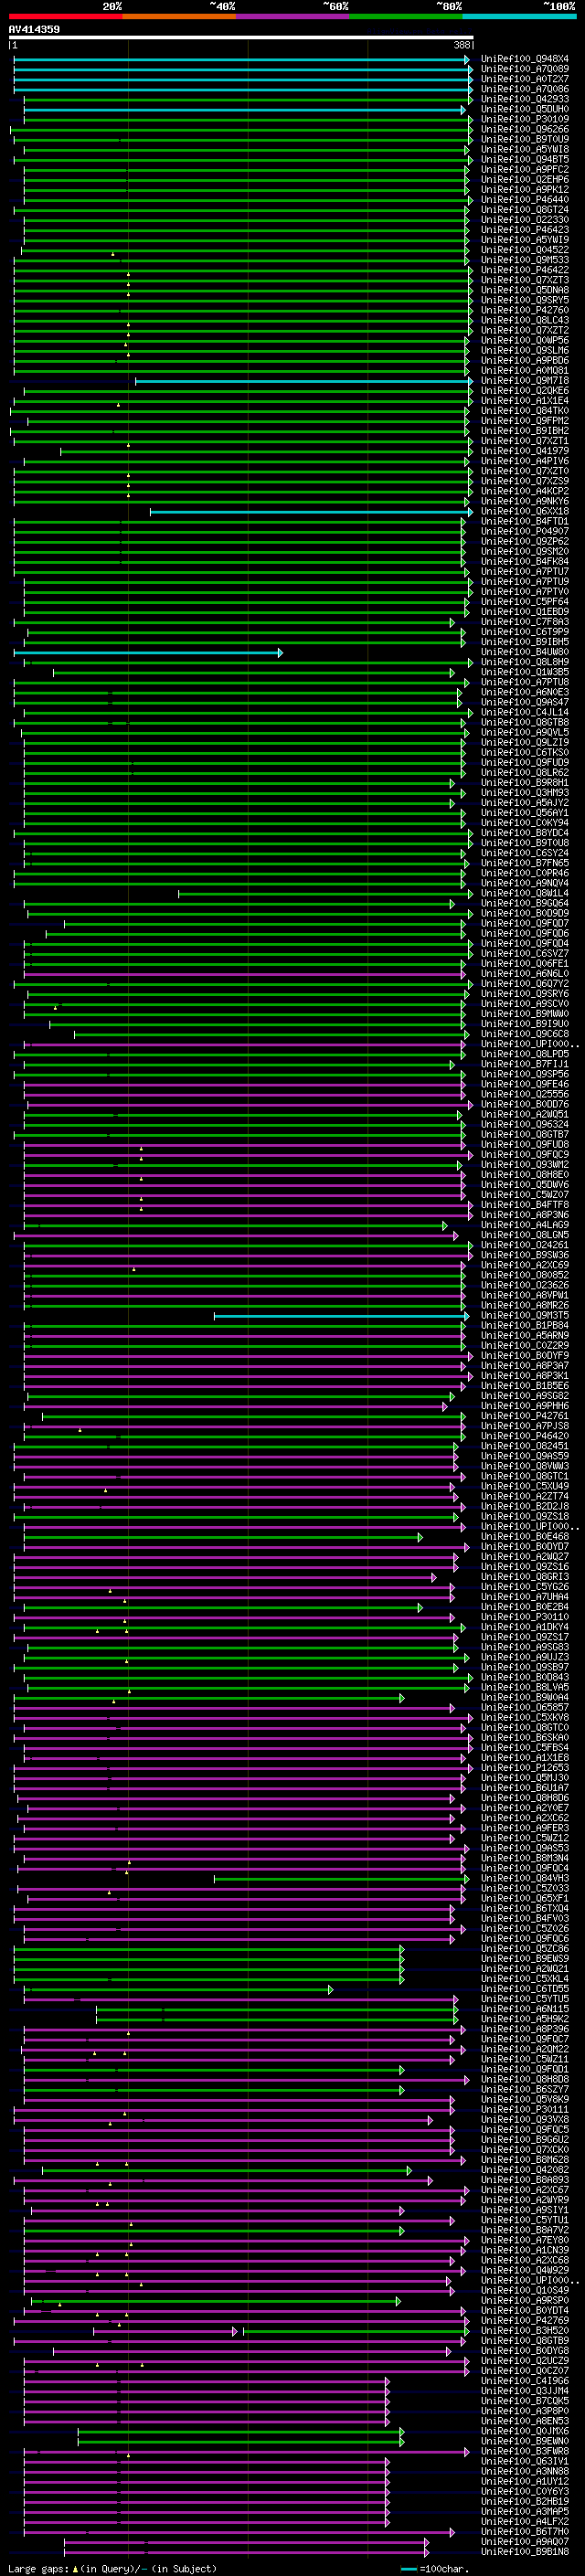This screenshot has width=585, height=2576.
Task: Select label UniRef100_O80852
Action: pyautogui.click(x=525, y=1275)
